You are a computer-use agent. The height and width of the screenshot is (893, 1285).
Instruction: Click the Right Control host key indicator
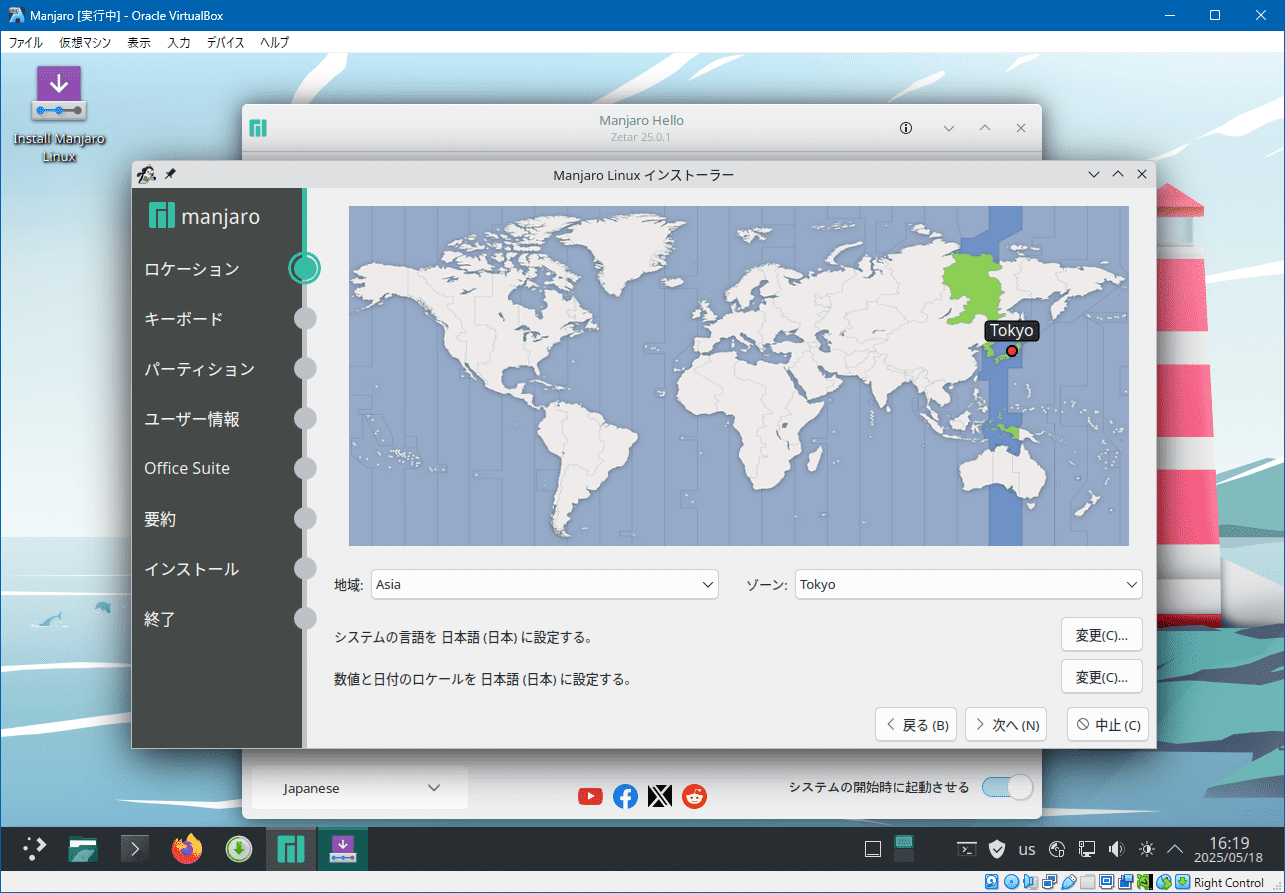click(1228, 882)
